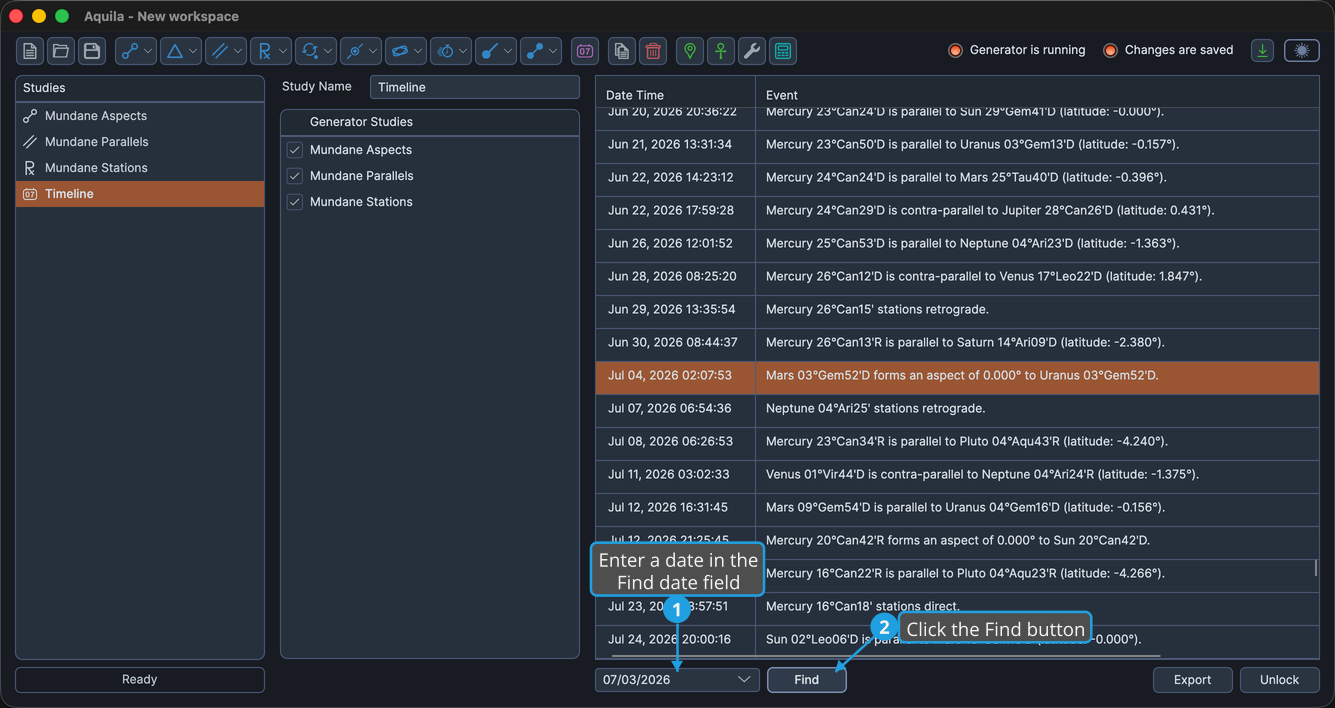This screenshot has width=1335, height=708.
Task: Select the Jul 04, 2026 02:07:53 row
Action: pyautogui.click(x=957, y=376)
